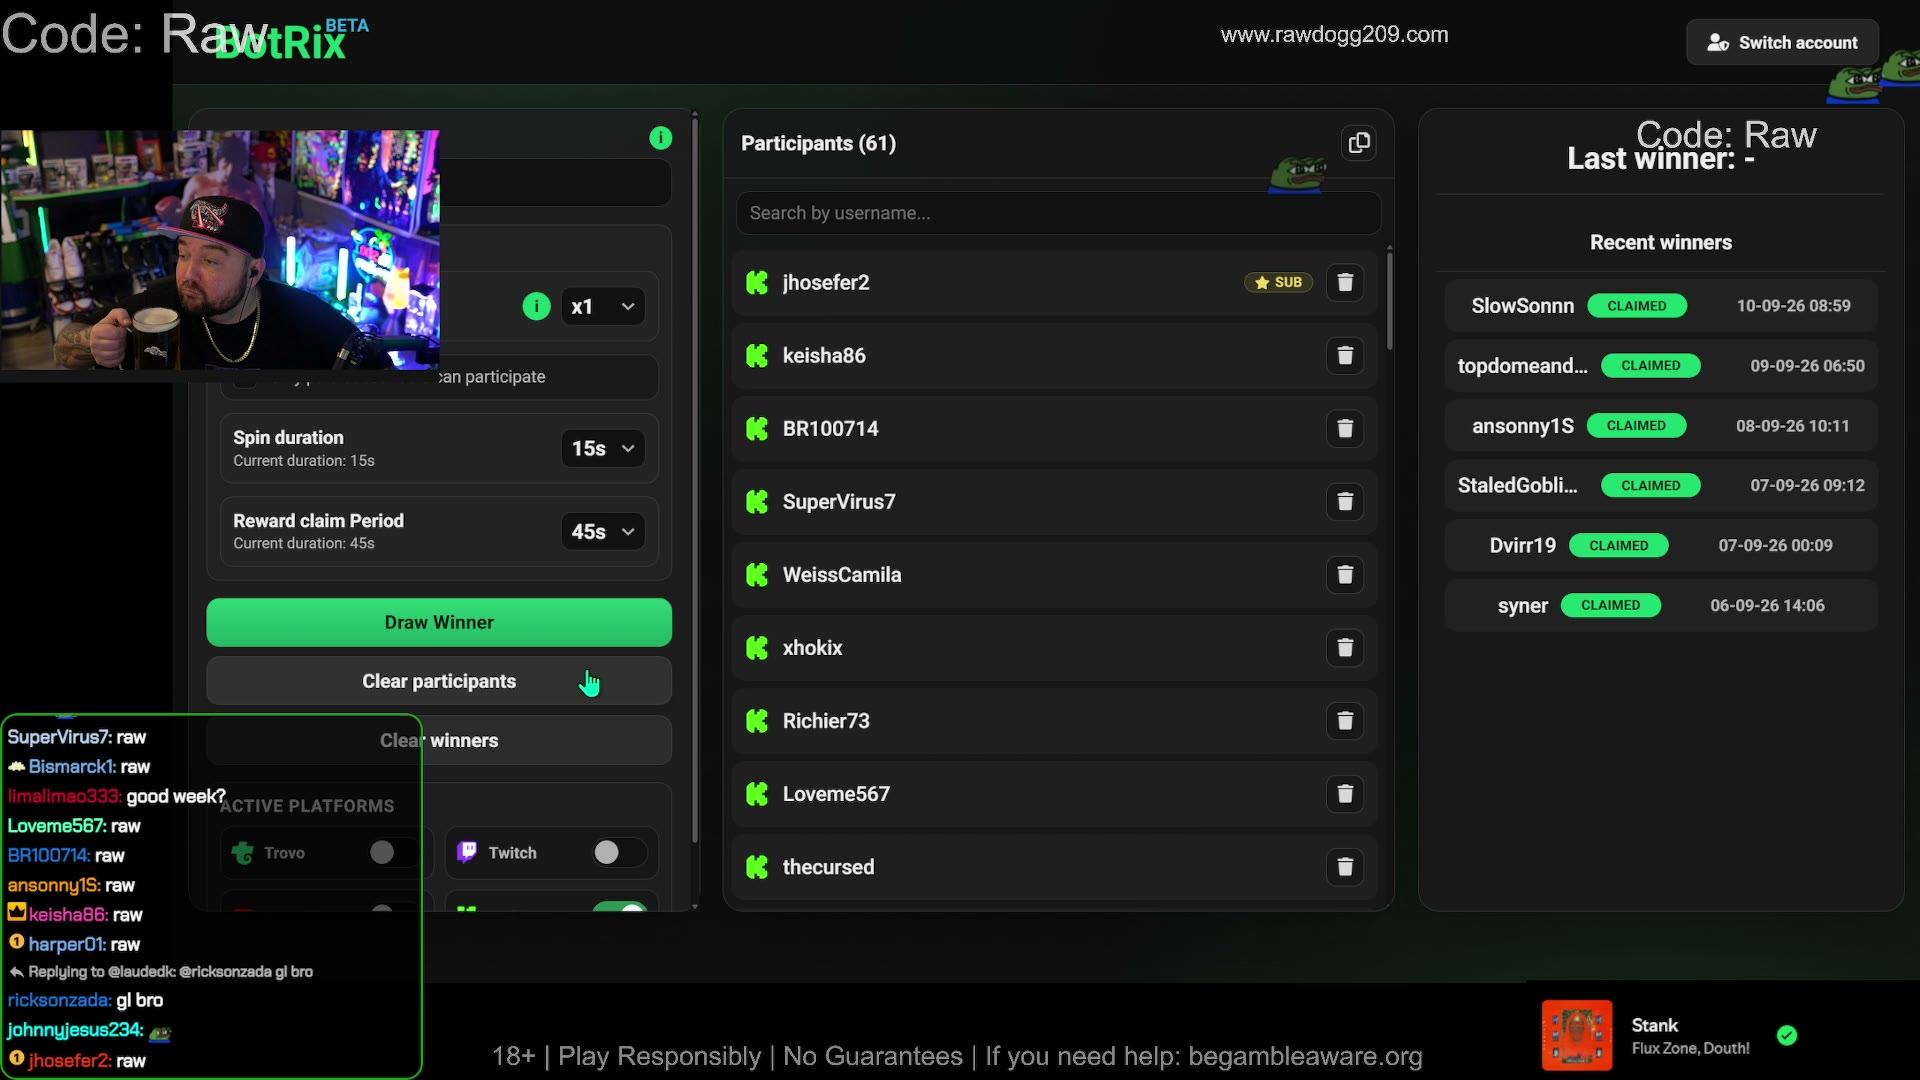Open the x1 multiplier dropdown
The image size is (1920, 1080).
click(x=603, y=307)
